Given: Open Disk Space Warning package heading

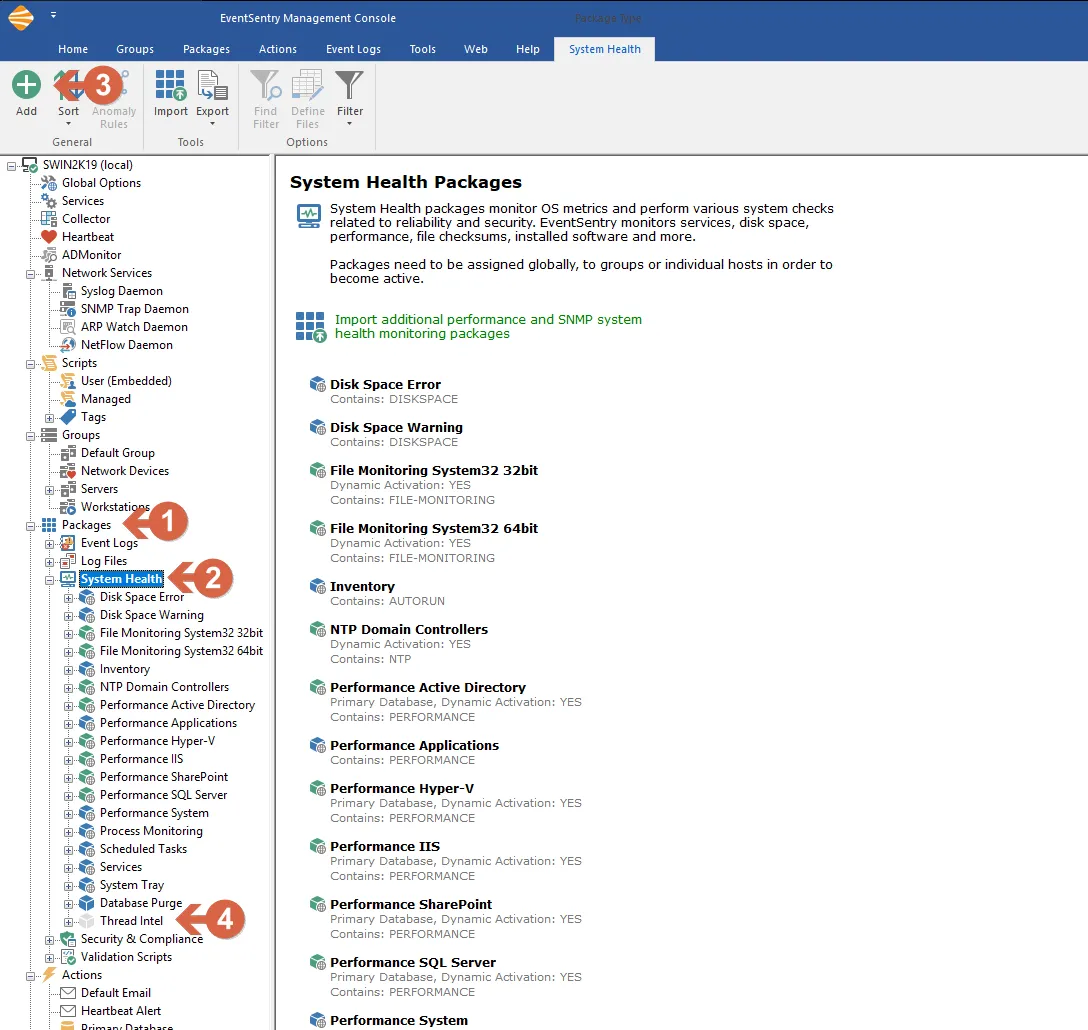Looking at the screenshot, I should (x=396, y=428).
